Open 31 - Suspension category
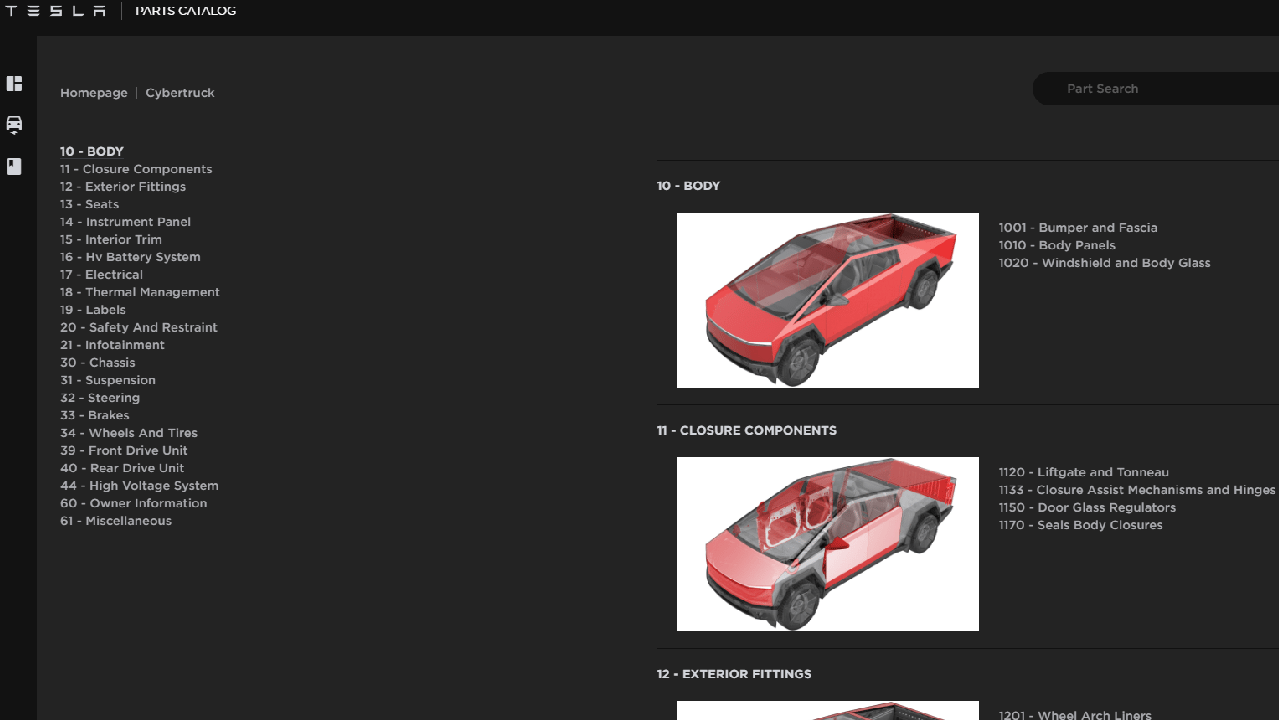 coord(108,380)
